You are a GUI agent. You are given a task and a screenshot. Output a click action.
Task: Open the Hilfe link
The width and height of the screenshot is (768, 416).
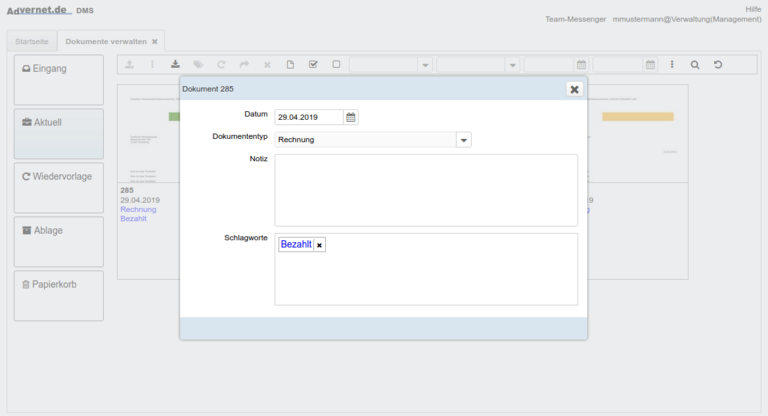pyautogui.click(x=753, y=9)
